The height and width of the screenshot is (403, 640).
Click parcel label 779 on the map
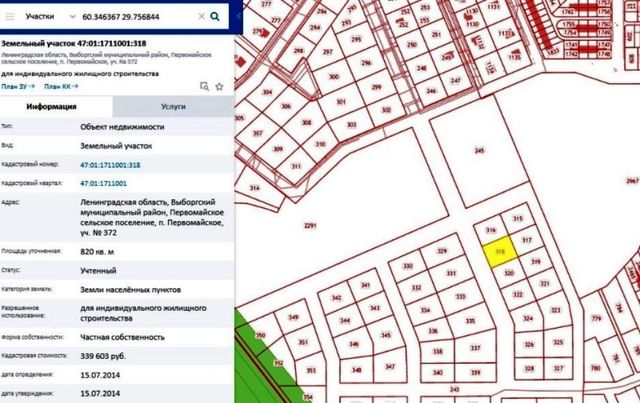[x=596, y=318]
